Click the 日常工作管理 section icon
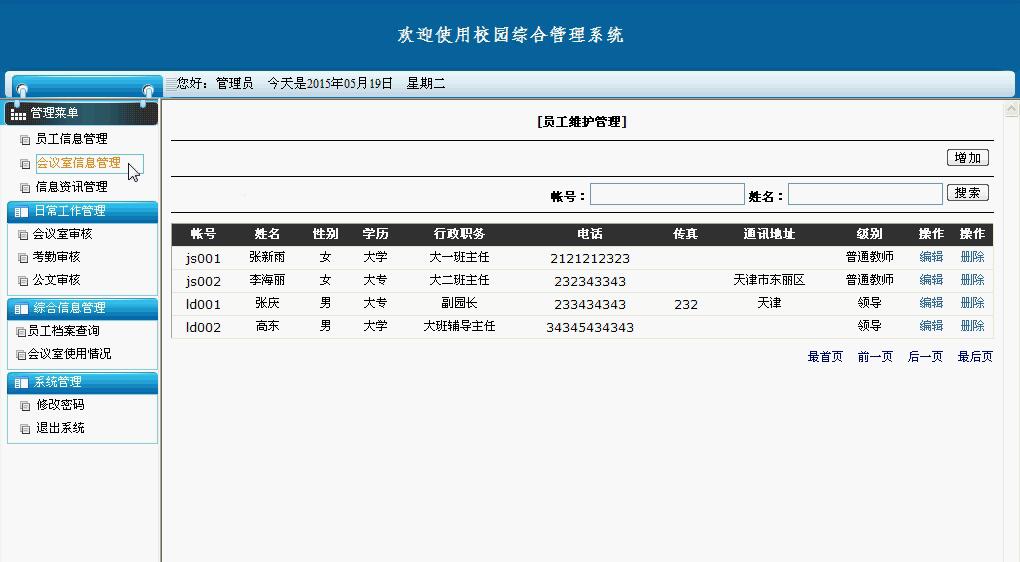 (21, 211)
